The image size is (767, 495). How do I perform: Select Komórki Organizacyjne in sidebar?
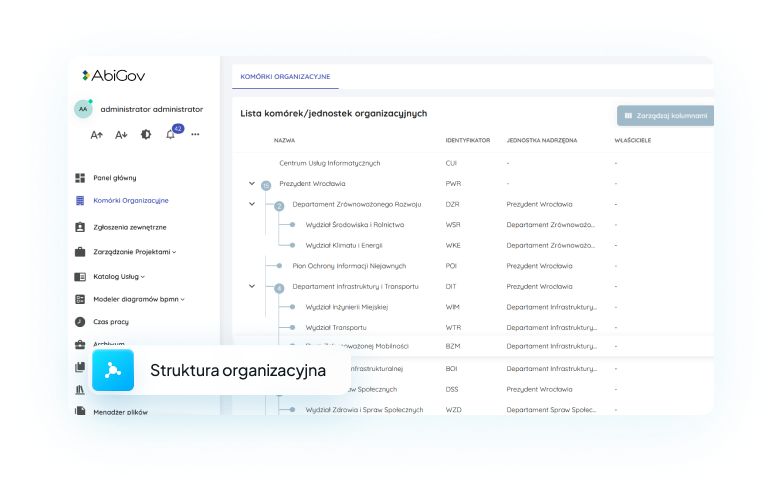130,200
